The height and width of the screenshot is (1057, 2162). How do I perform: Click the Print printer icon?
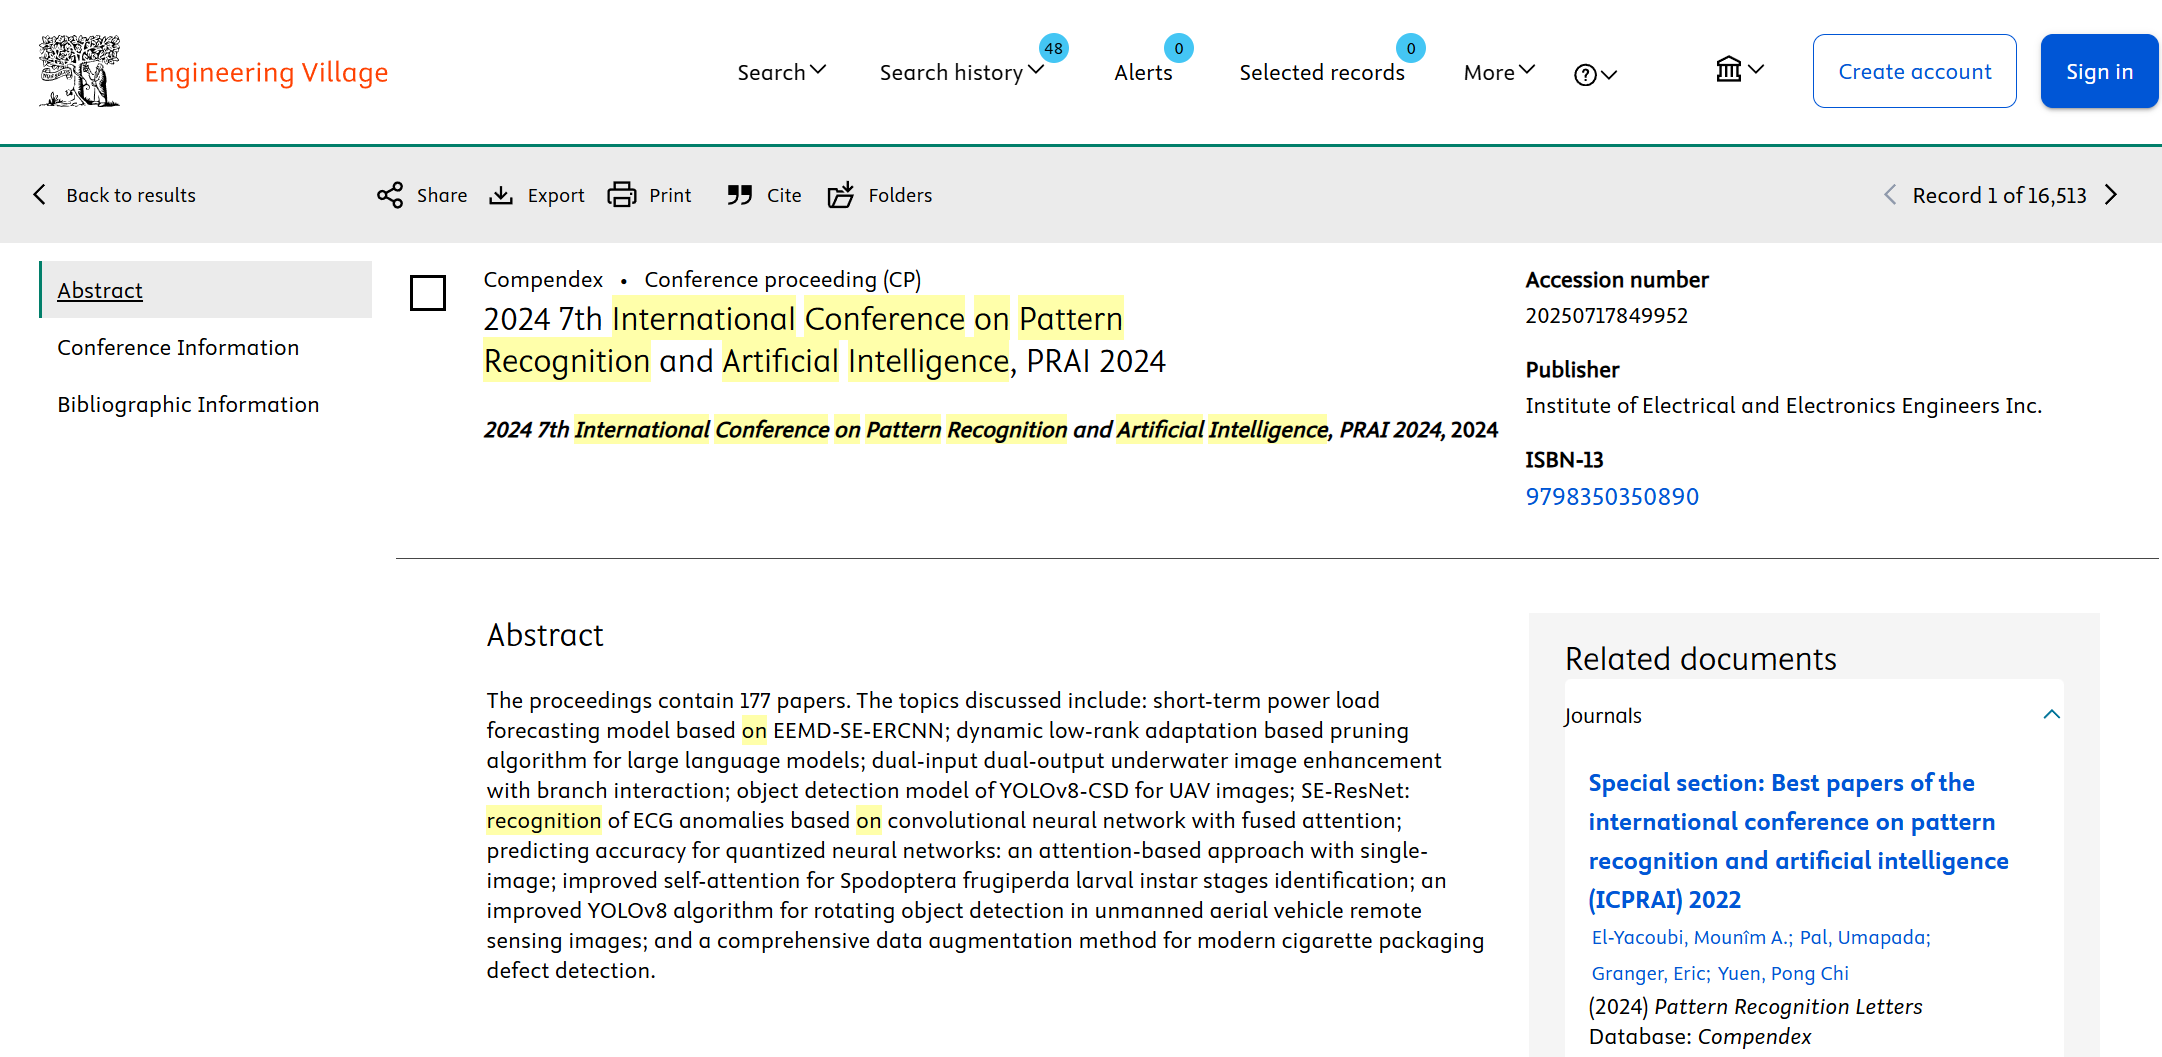[x=622, y=195]
